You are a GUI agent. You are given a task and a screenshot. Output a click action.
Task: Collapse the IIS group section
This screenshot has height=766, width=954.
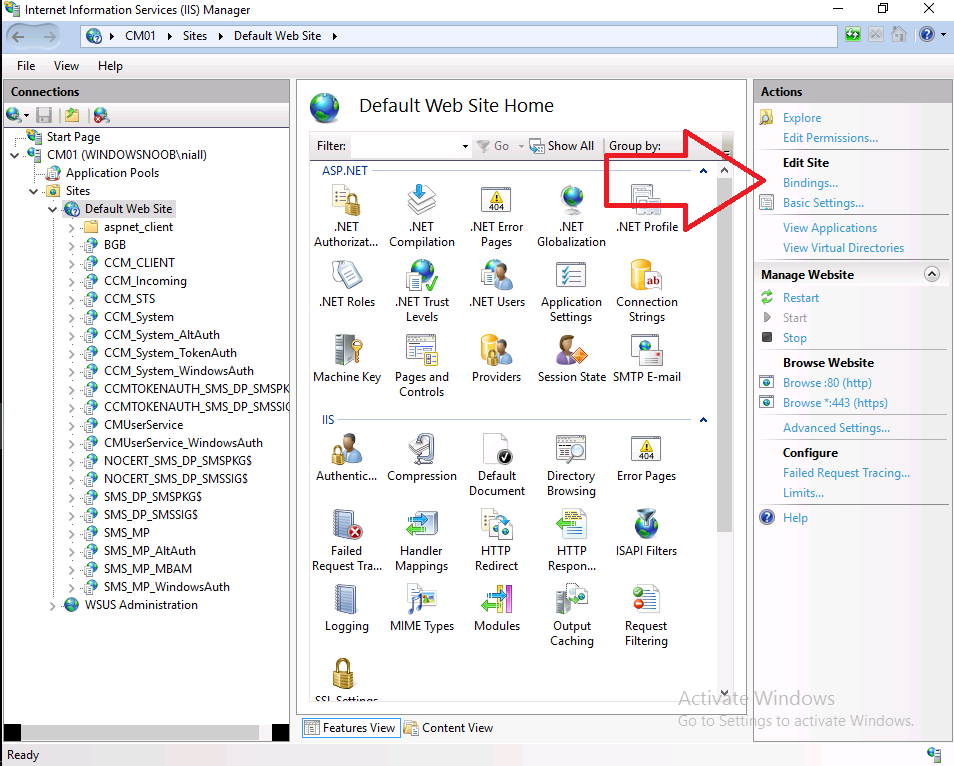point(703,420)
